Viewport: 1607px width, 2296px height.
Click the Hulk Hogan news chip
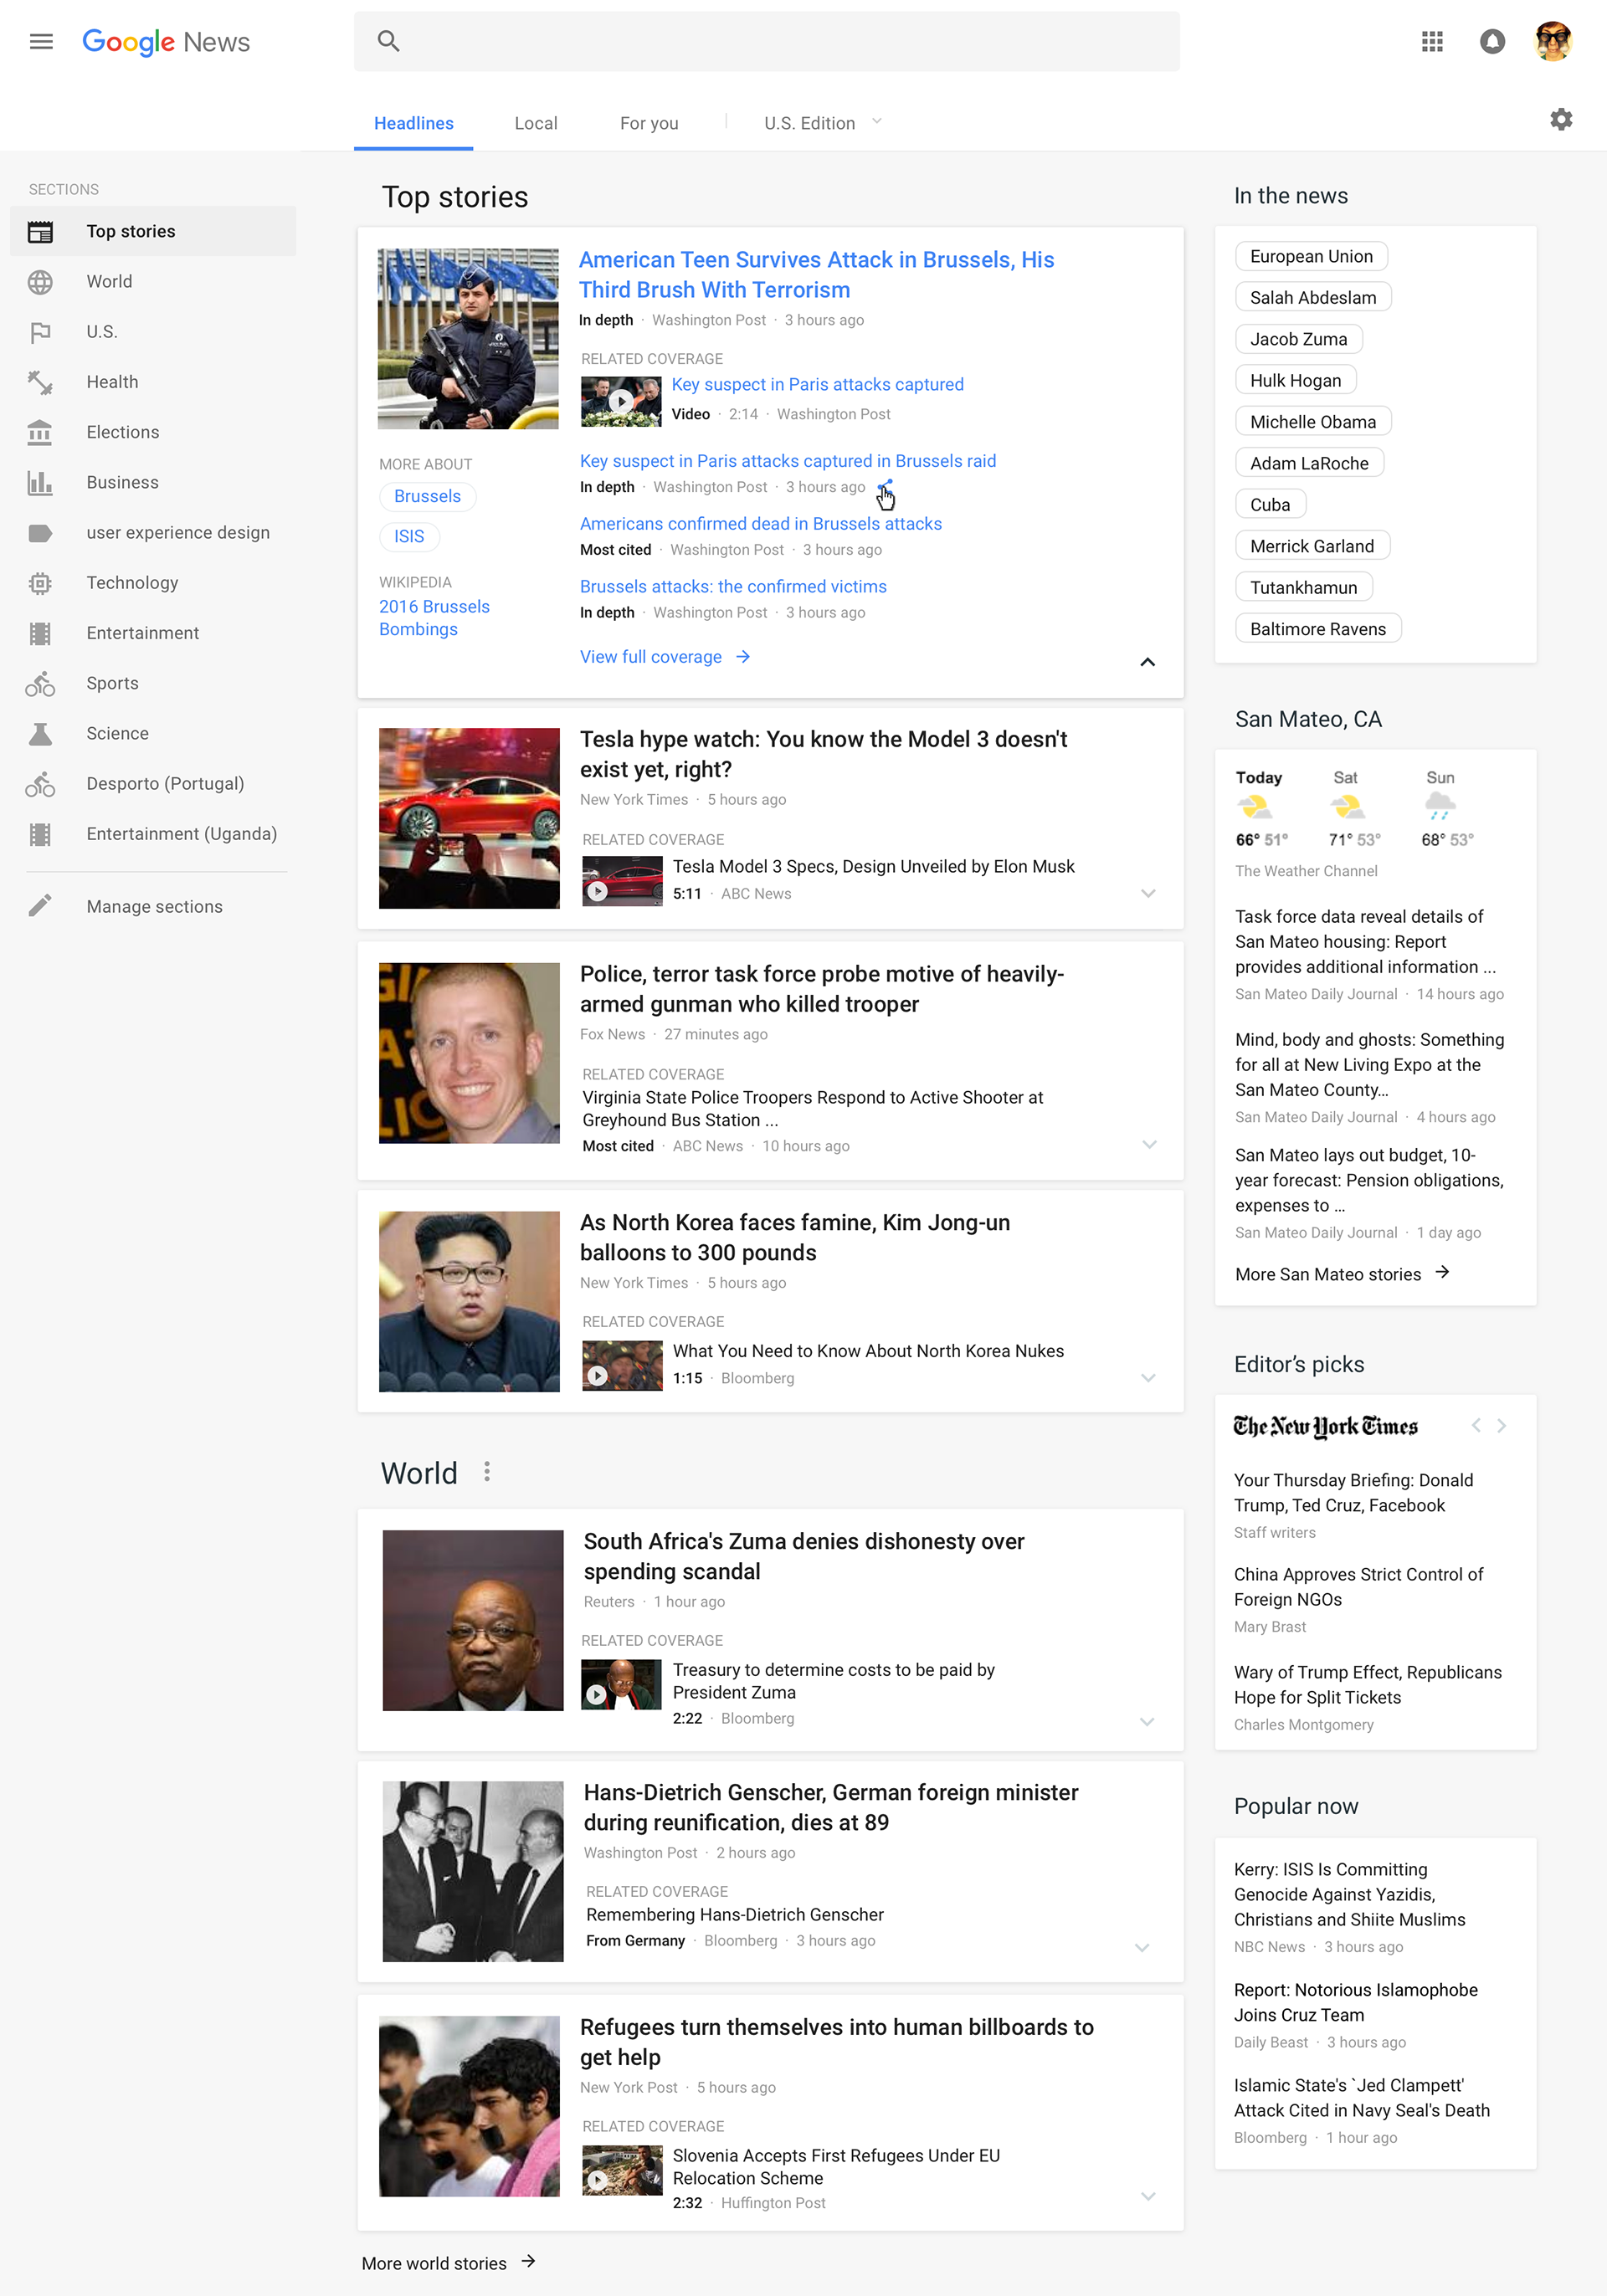coord(1295,380)
